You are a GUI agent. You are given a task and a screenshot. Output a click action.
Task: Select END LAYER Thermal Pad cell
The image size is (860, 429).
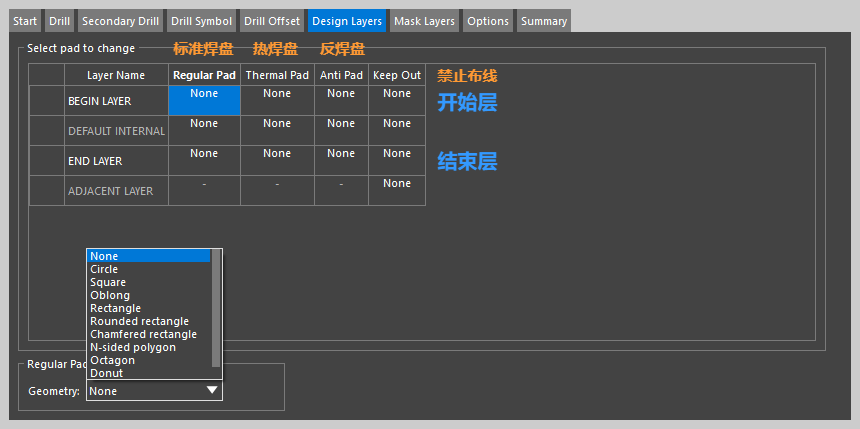277,160
